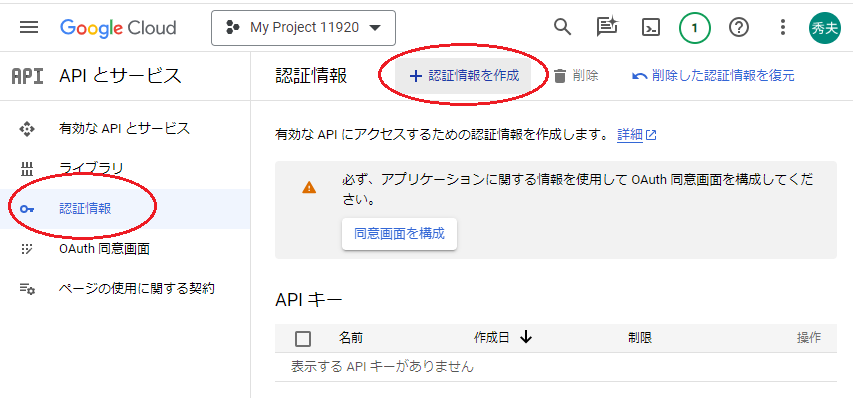Click the 制限 column header
This screenshot has width=853, height=398.
click(x=640, y=338)
